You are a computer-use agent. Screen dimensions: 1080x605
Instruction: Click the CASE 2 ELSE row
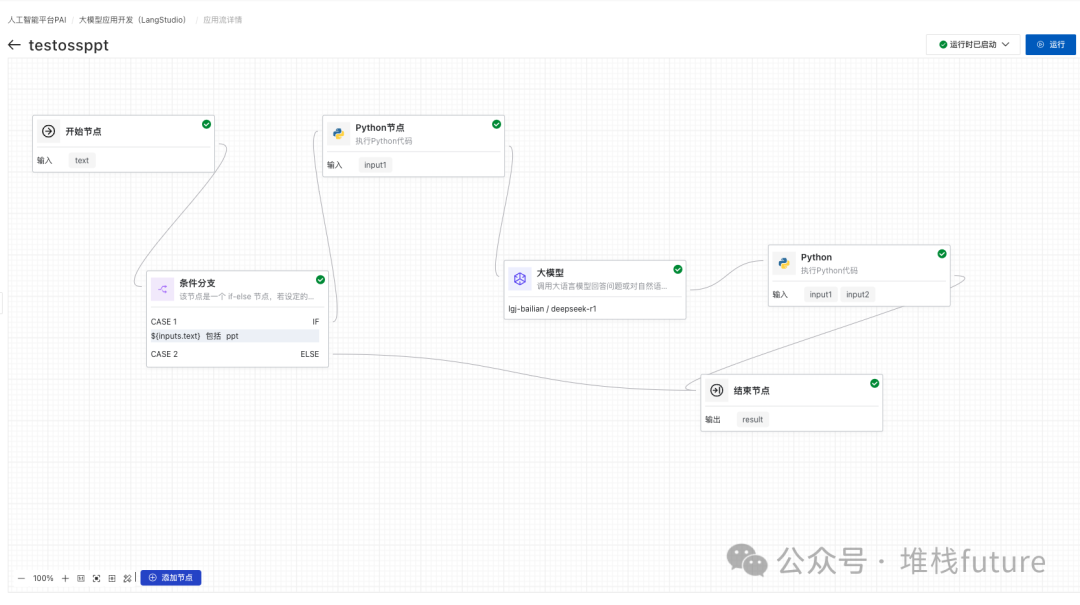pos(235,354)
